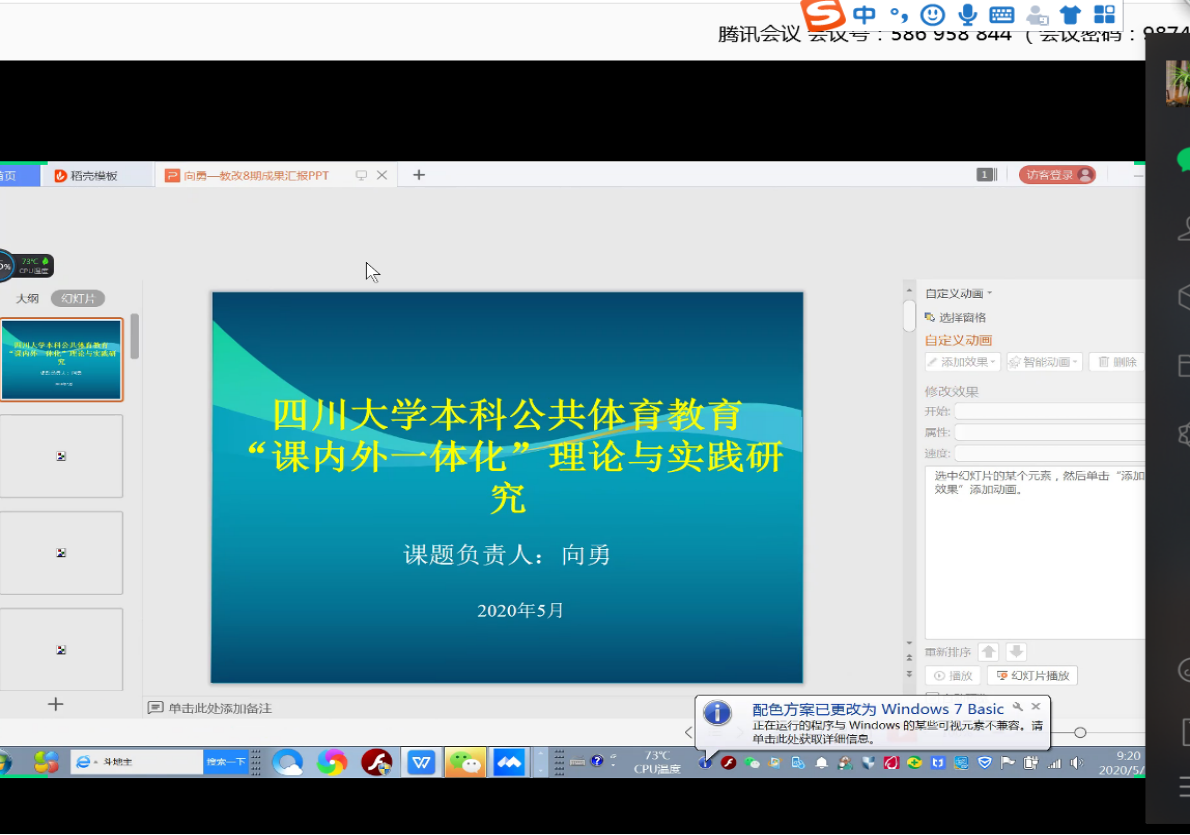Screen dimensions: 1190x835
Task: Switch to 大纲 outline view
Action: [x=27, y=298]
